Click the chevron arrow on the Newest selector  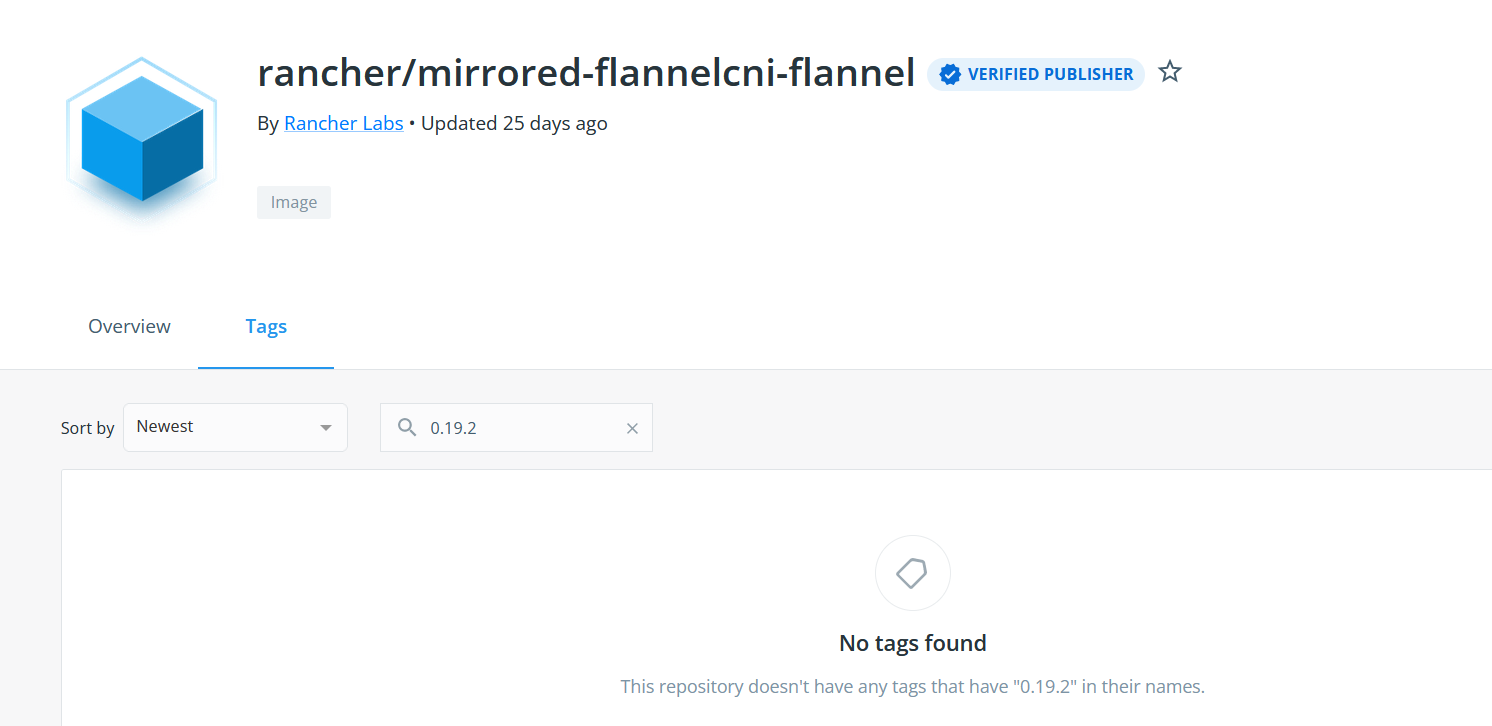pos(324,426)
